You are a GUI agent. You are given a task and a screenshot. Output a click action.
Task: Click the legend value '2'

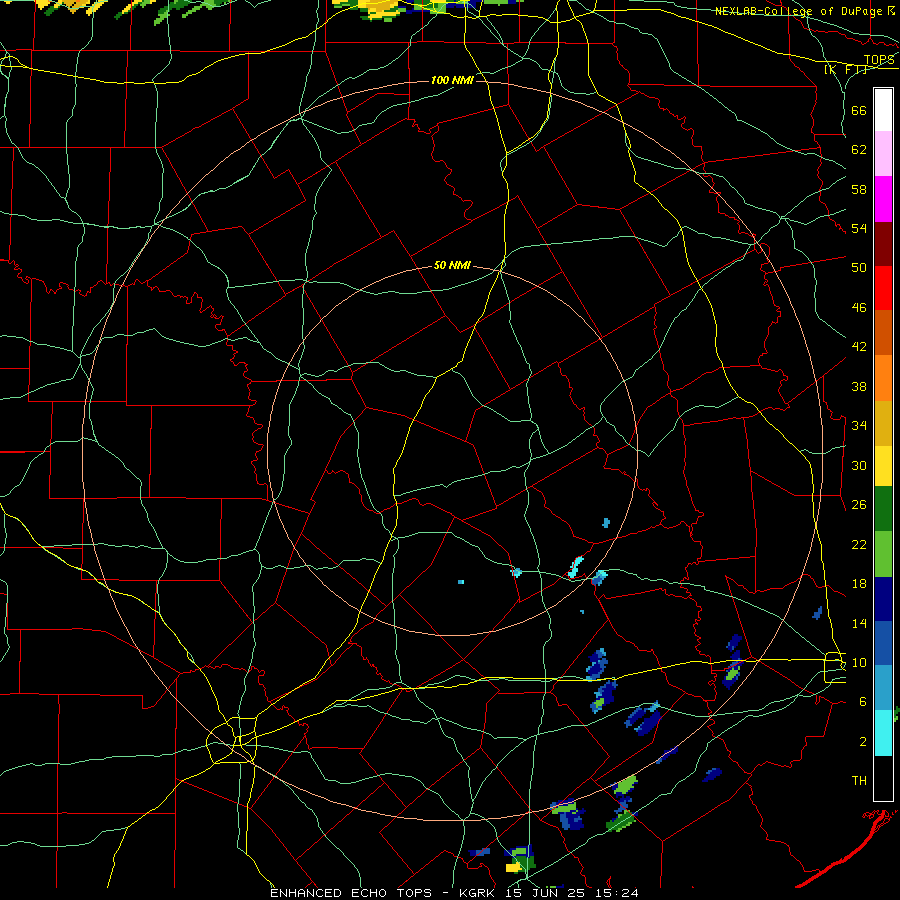pyautogui.click(x=863, y=742)
